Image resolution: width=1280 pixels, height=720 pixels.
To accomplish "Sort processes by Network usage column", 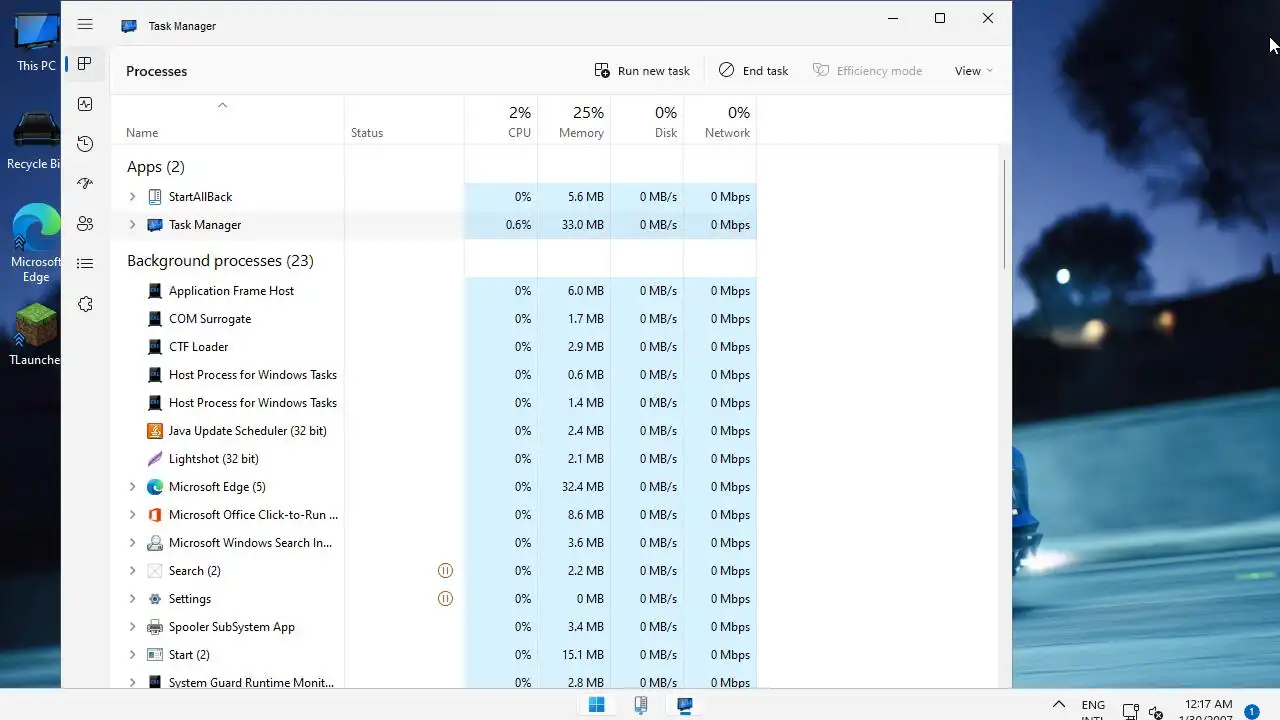I will [x=720, y=120].
